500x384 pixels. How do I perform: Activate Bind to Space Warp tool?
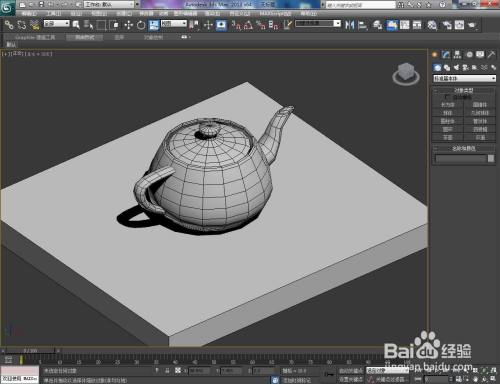click(34, 25)
